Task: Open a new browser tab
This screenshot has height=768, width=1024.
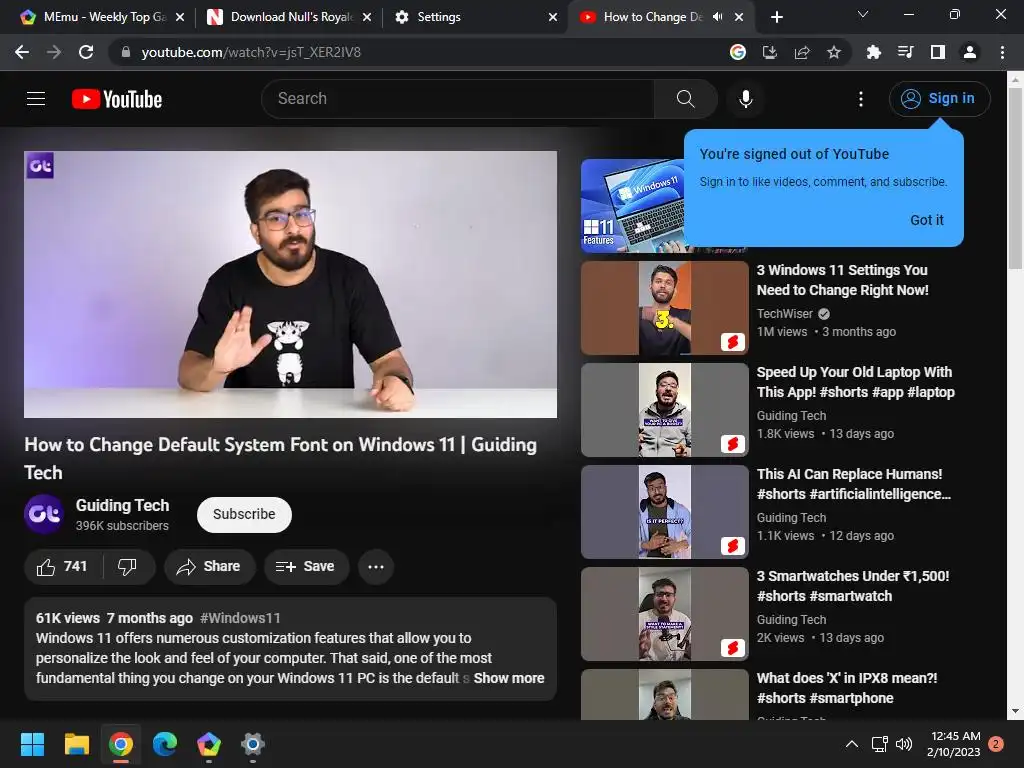Action: click(x=776, y=17)
